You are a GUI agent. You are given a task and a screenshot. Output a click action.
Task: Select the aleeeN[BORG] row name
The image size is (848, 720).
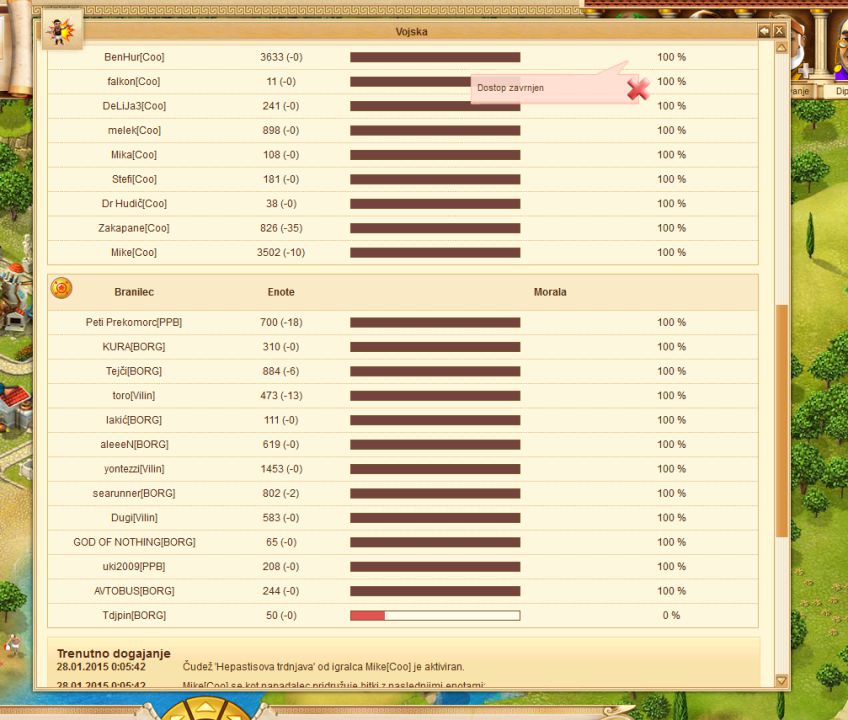tap(134, 444)
